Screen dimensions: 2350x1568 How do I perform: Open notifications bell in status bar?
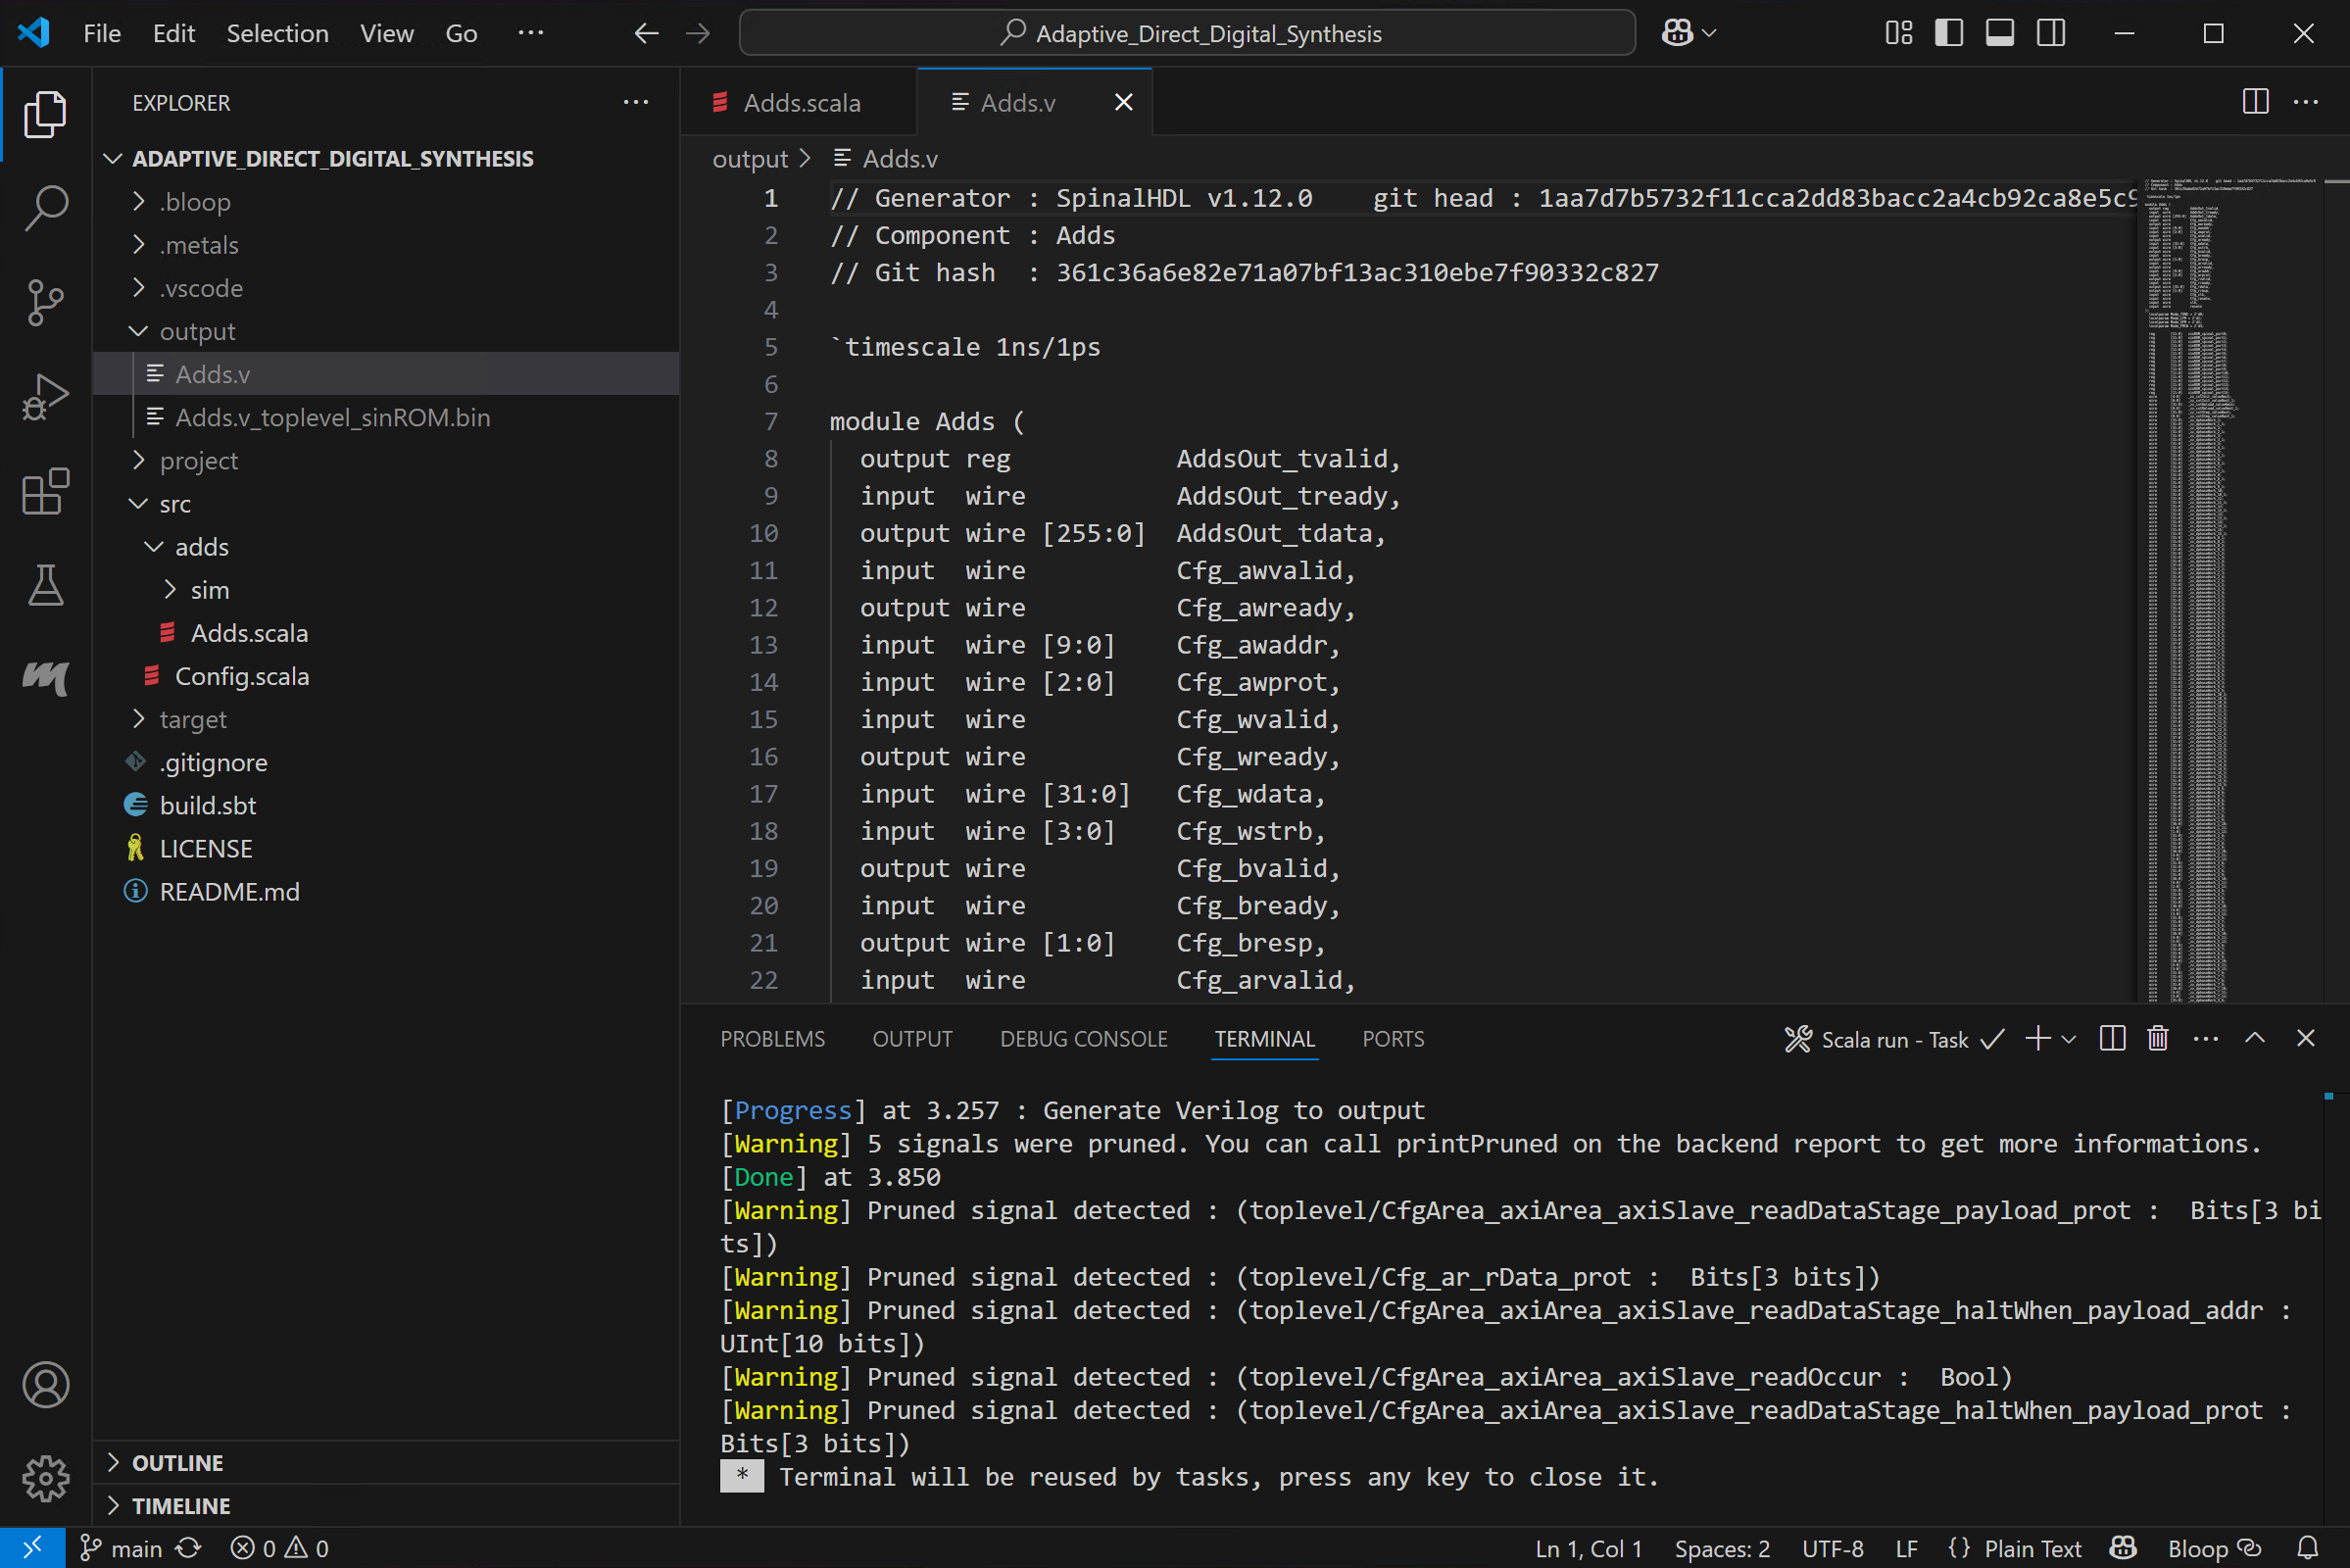[2307, 1548]
